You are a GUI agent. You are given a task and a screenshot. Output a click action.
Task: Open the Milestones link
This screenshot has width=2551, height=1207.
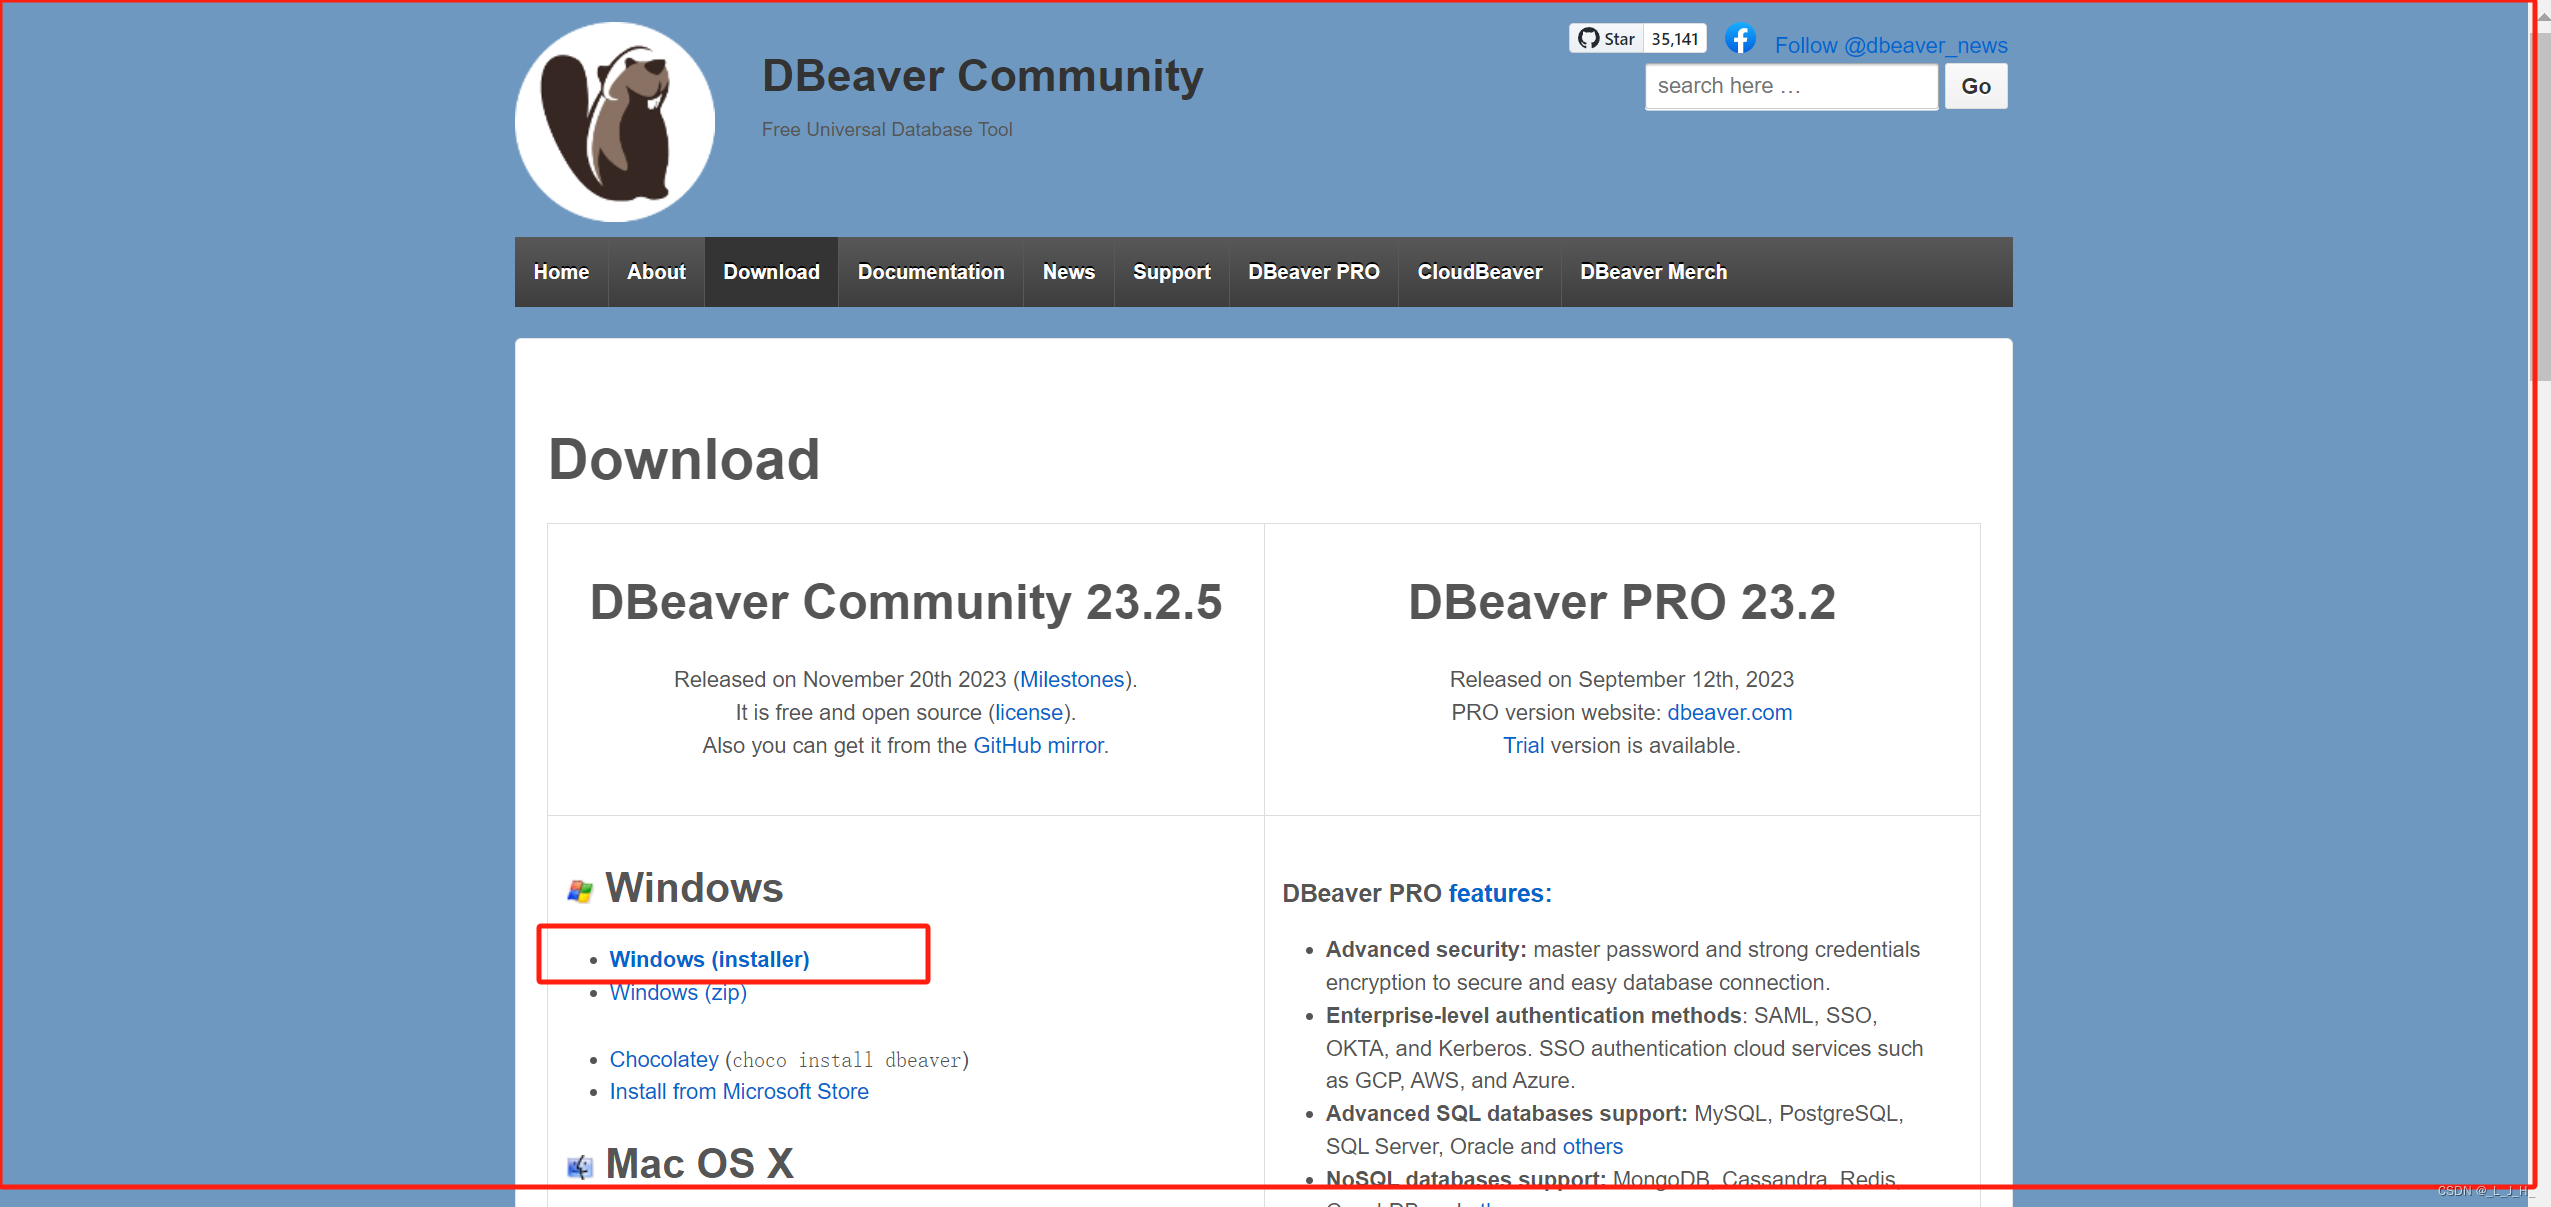pos(1072,679)
